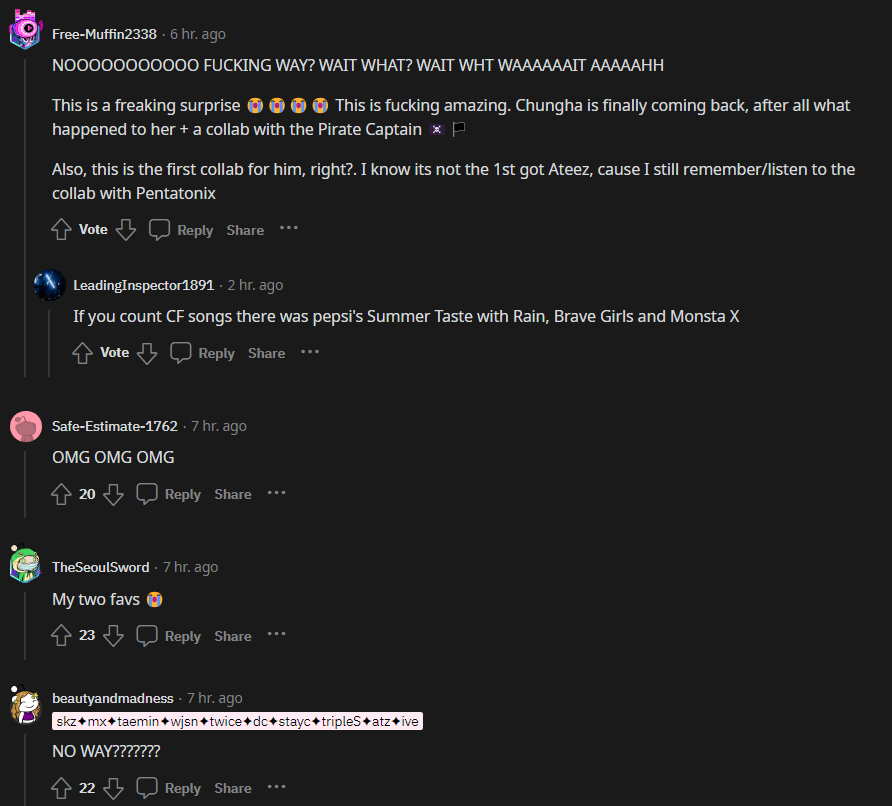892x806 pixels.
Task: Upvote LeadingInspector1891's reply
Action: click(x=83, y=353)
